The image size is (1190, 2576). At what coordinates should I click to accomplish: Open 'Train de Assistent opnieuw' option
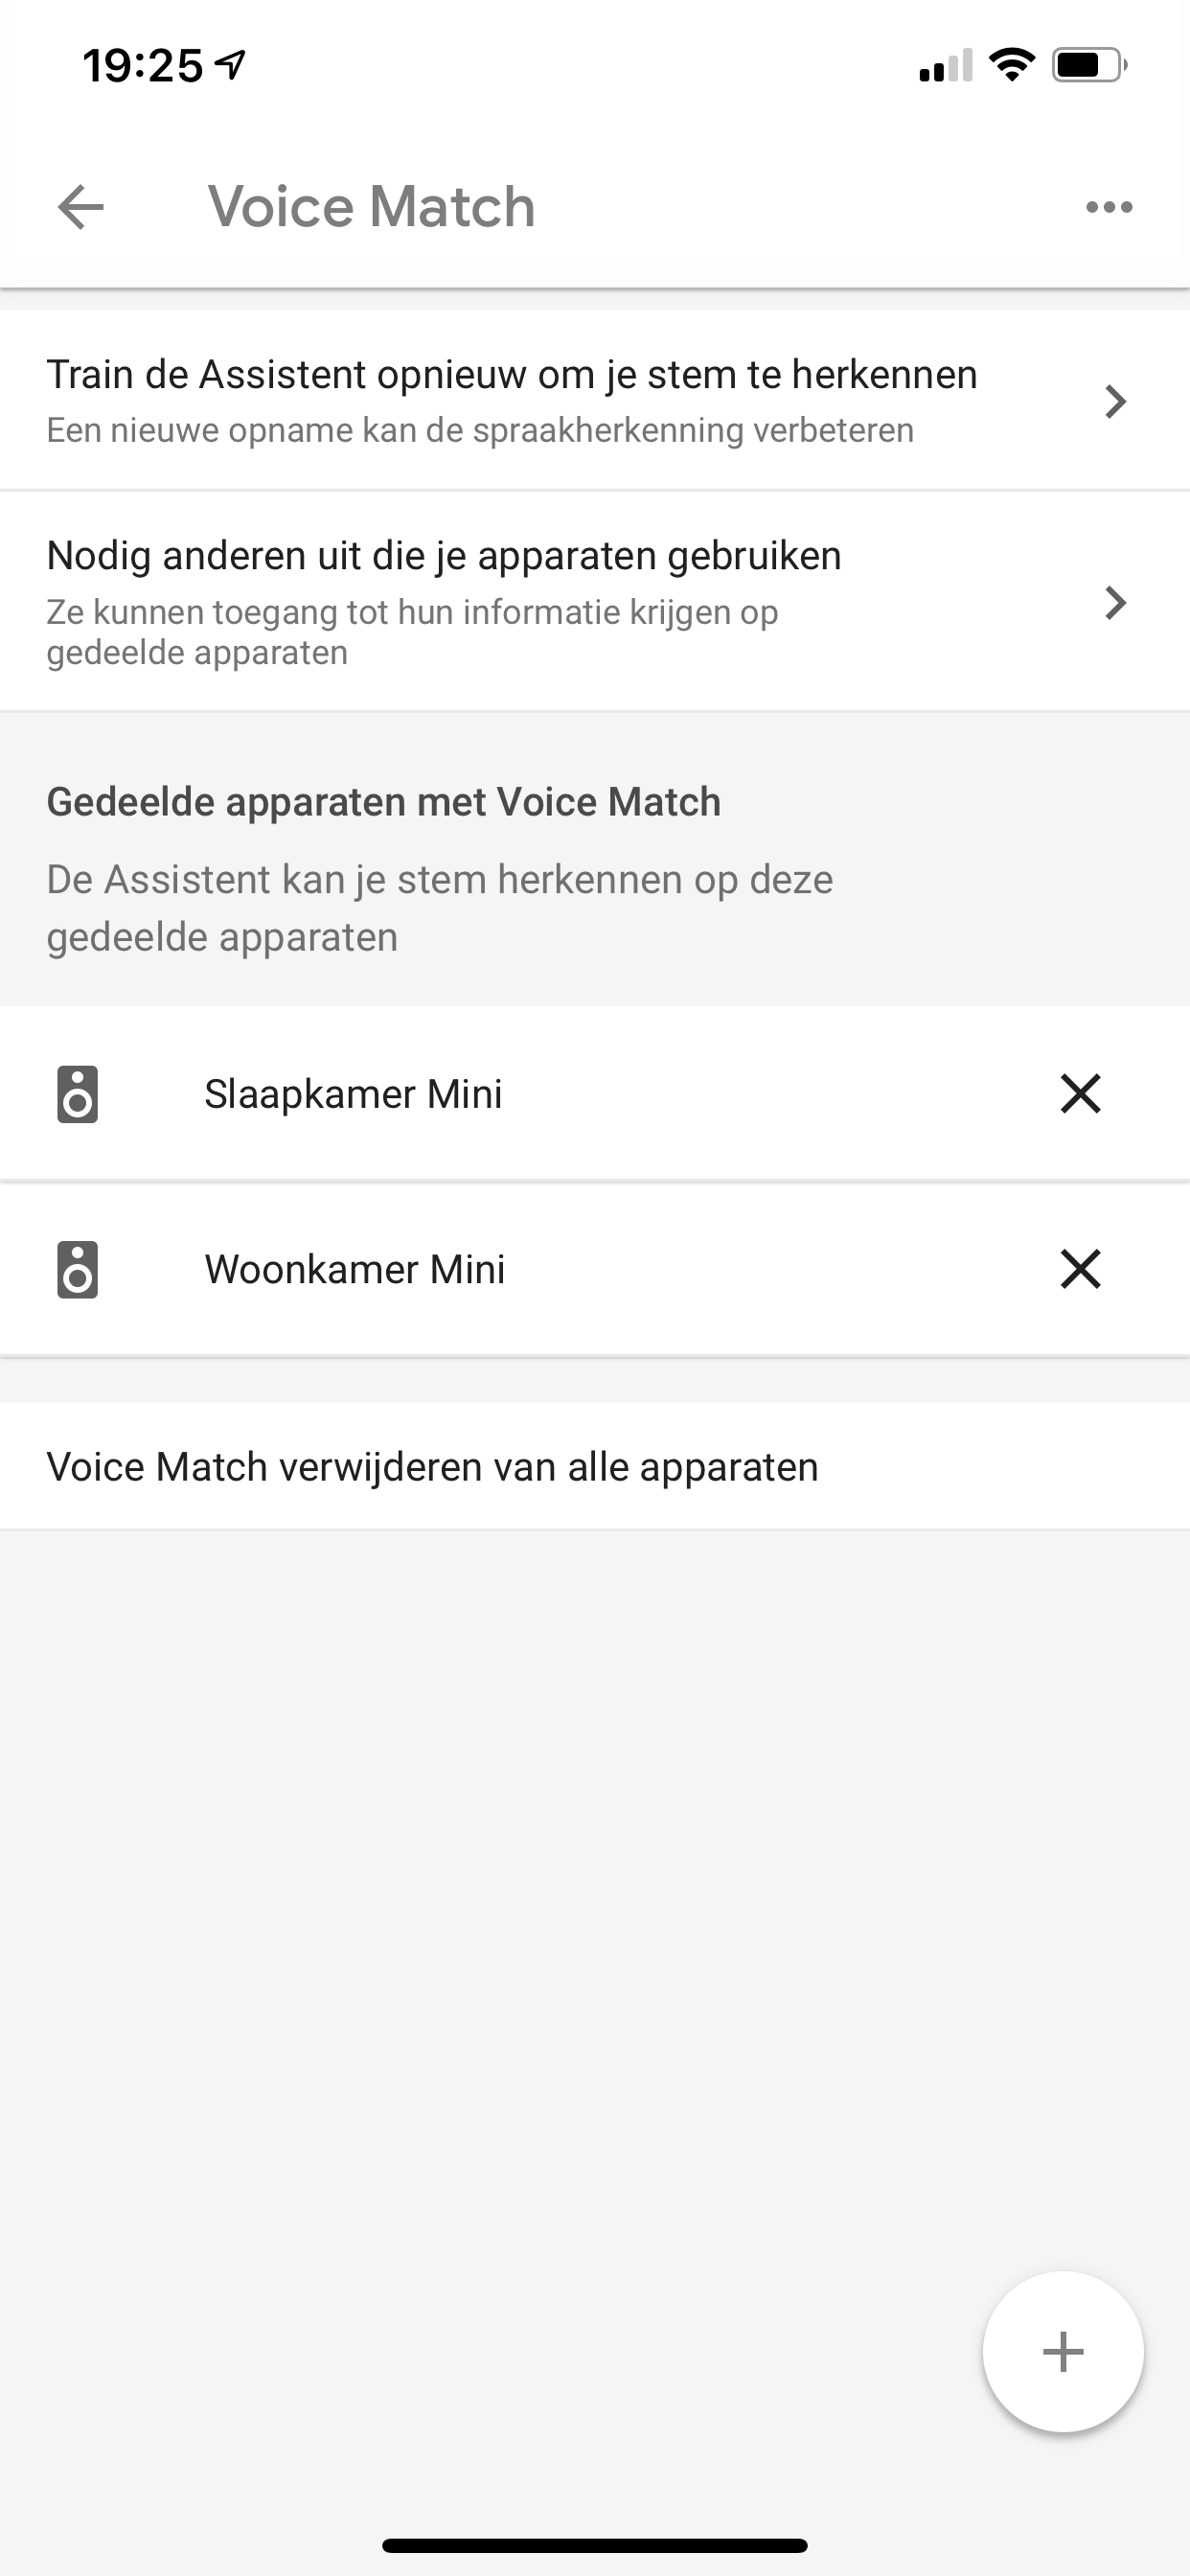pyautogui.click(x=512, y=400)
